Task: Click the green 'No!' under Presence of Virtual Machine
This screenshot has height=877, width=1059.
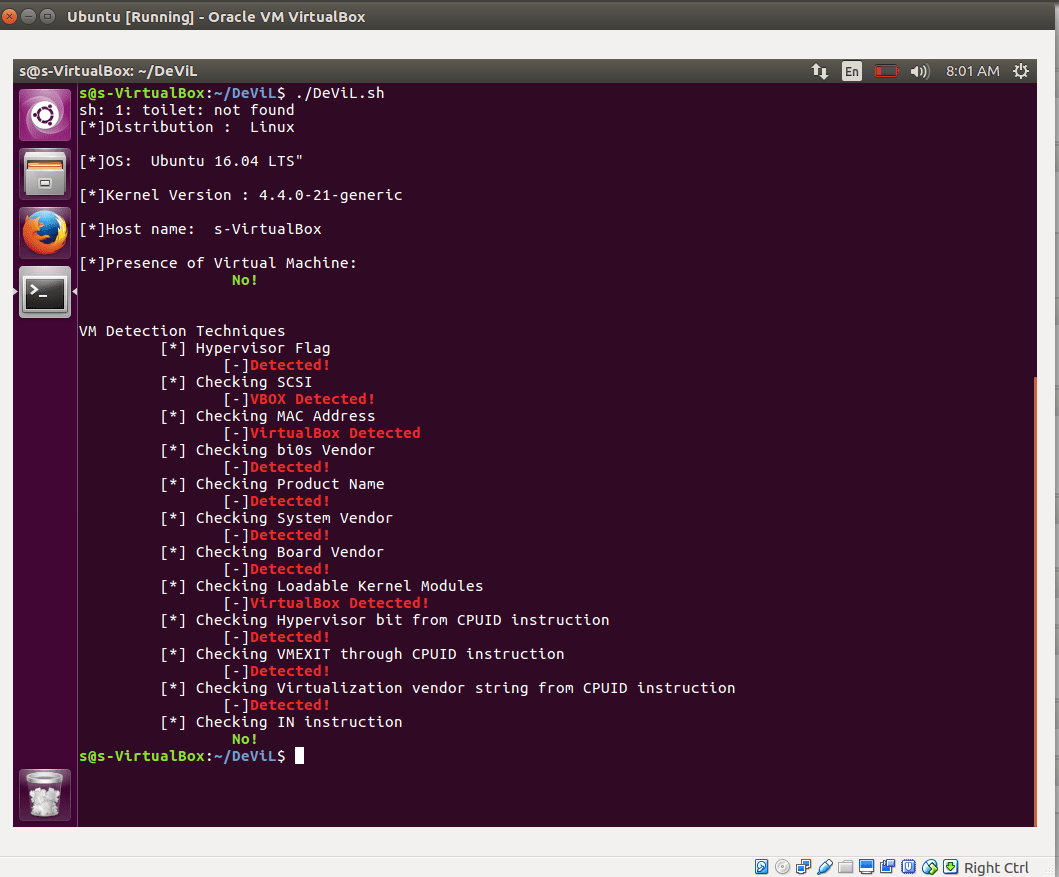Action: tap(244, 280)
